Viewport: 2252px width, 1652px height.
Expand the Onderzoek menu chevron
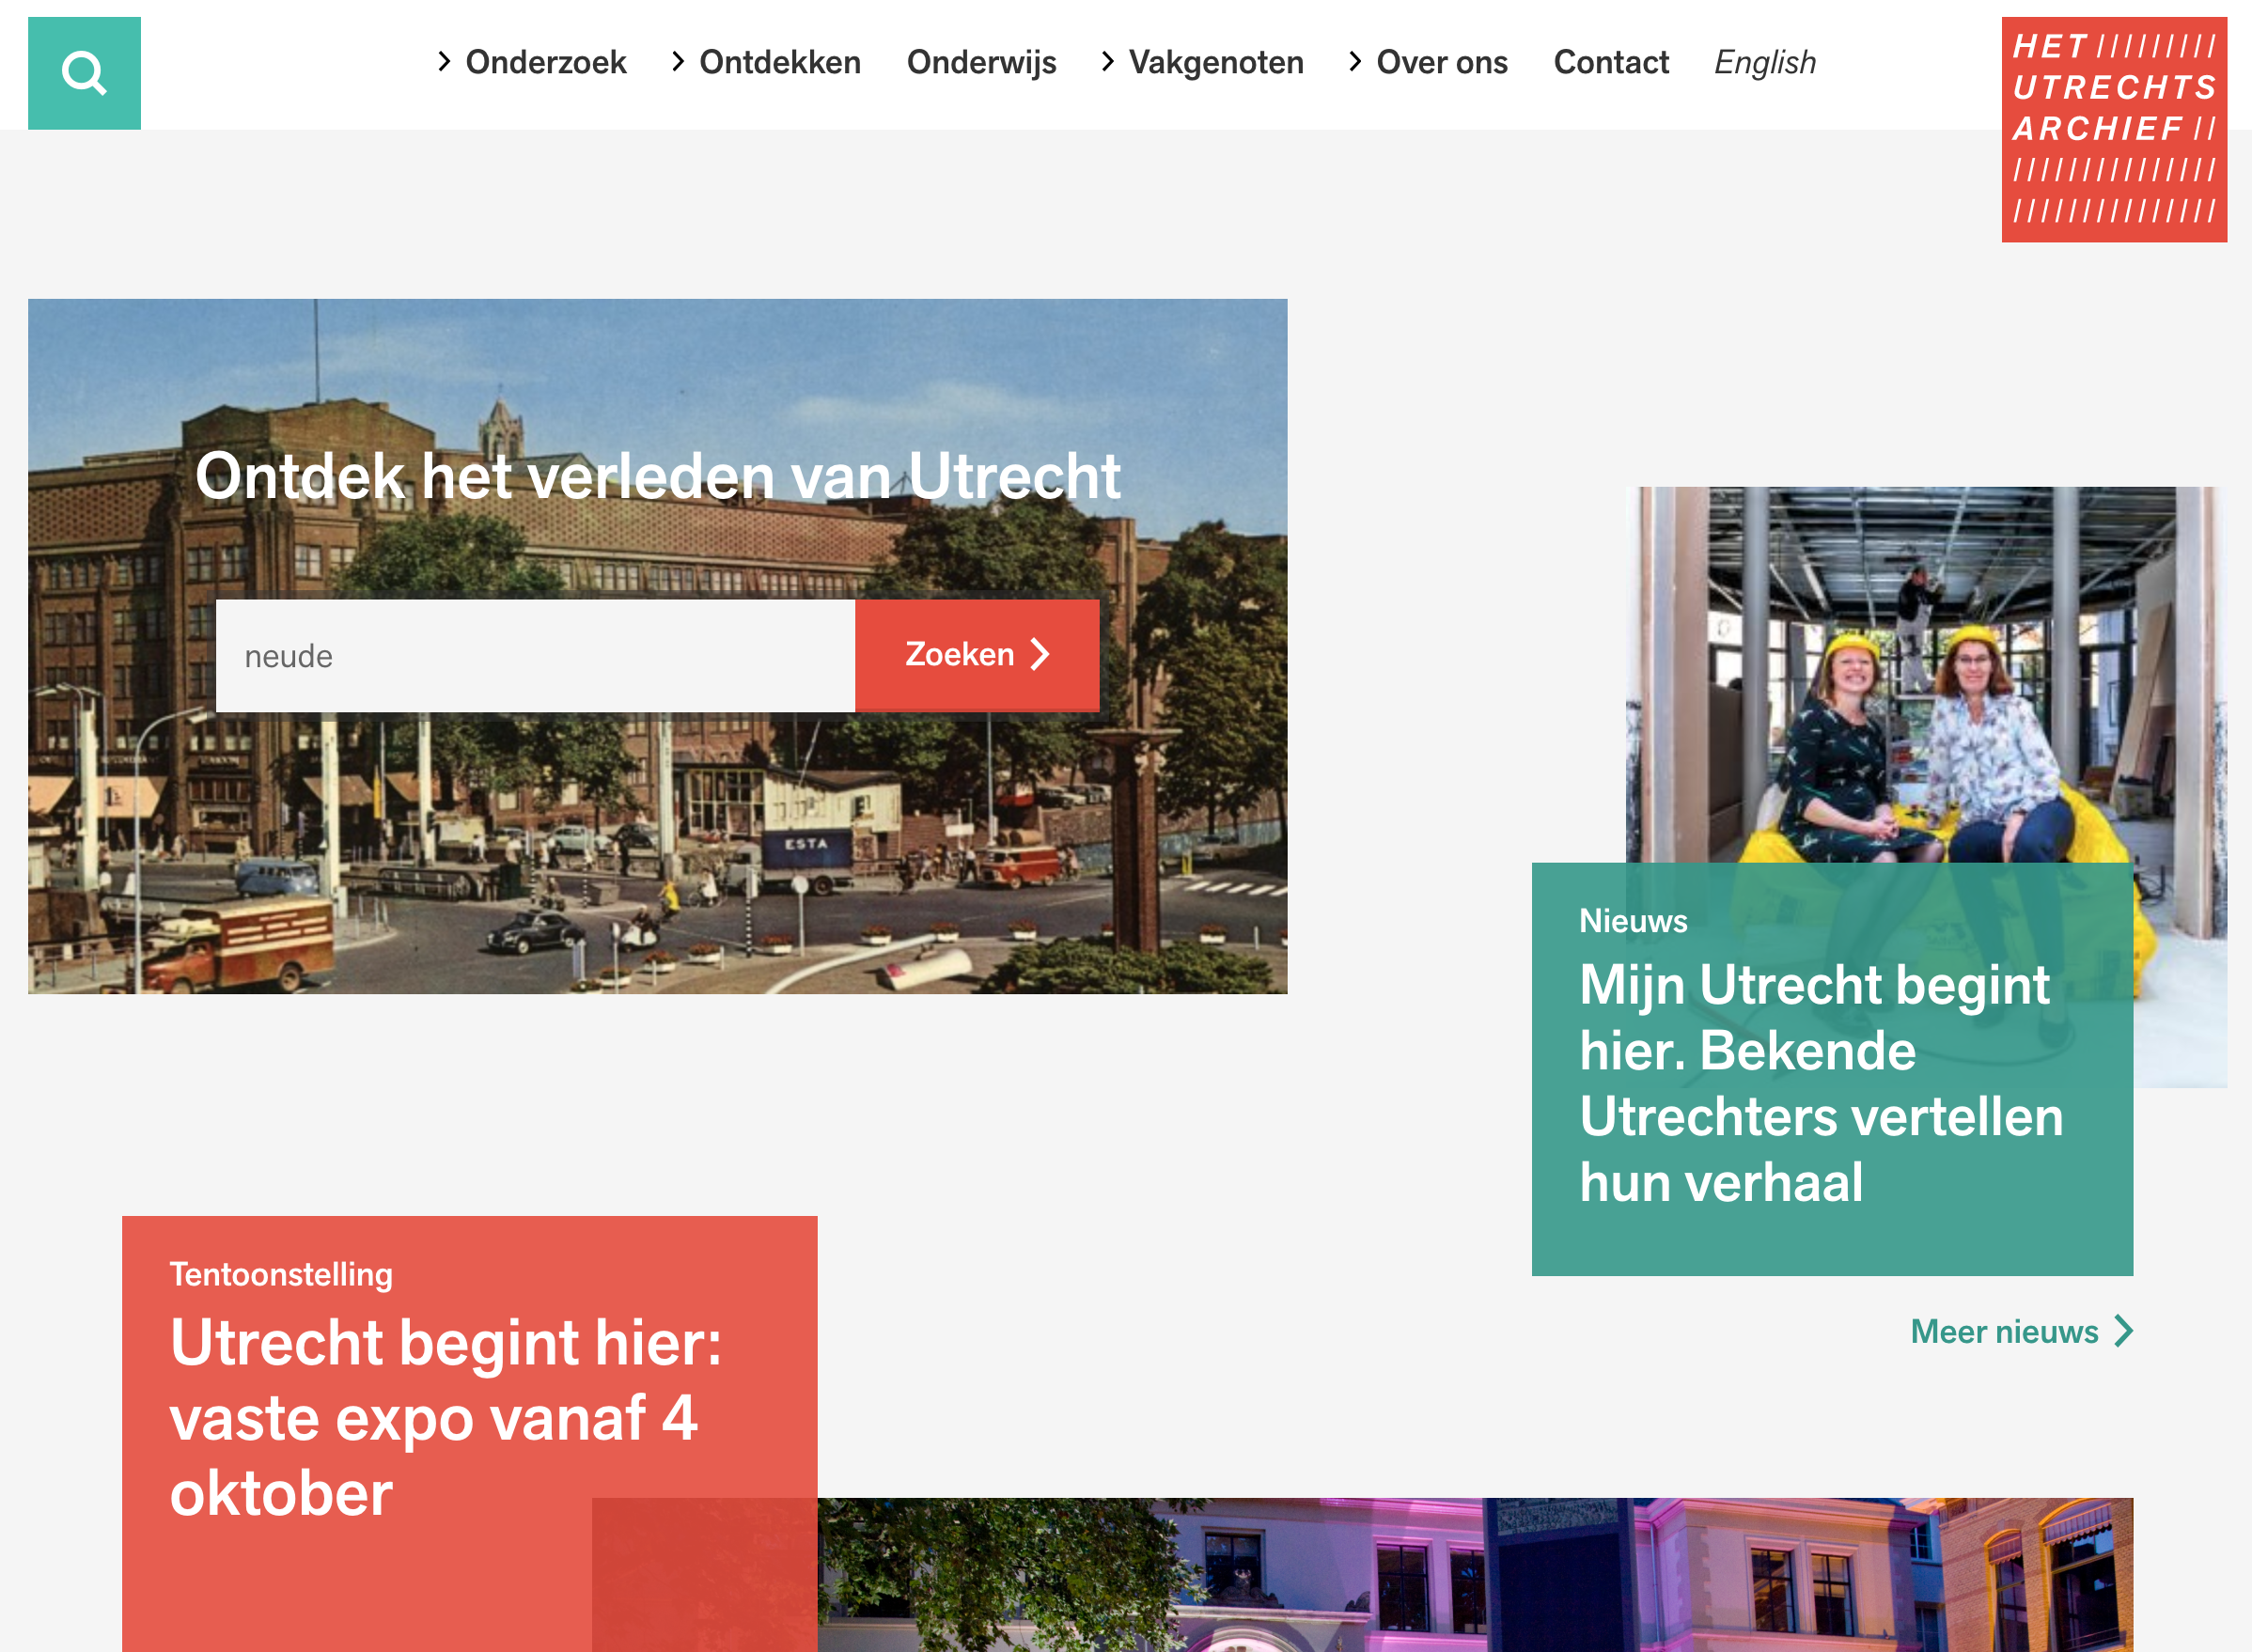tap(444, 62)
